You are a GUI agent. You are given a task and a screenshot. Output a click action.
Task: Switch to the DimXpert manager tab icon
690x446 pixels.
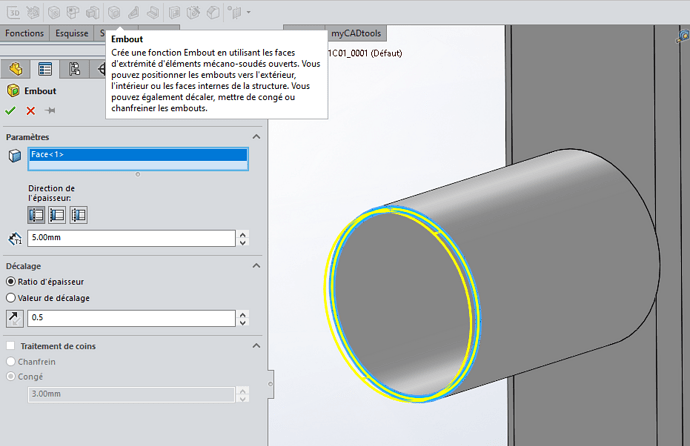tap(101, 69)
